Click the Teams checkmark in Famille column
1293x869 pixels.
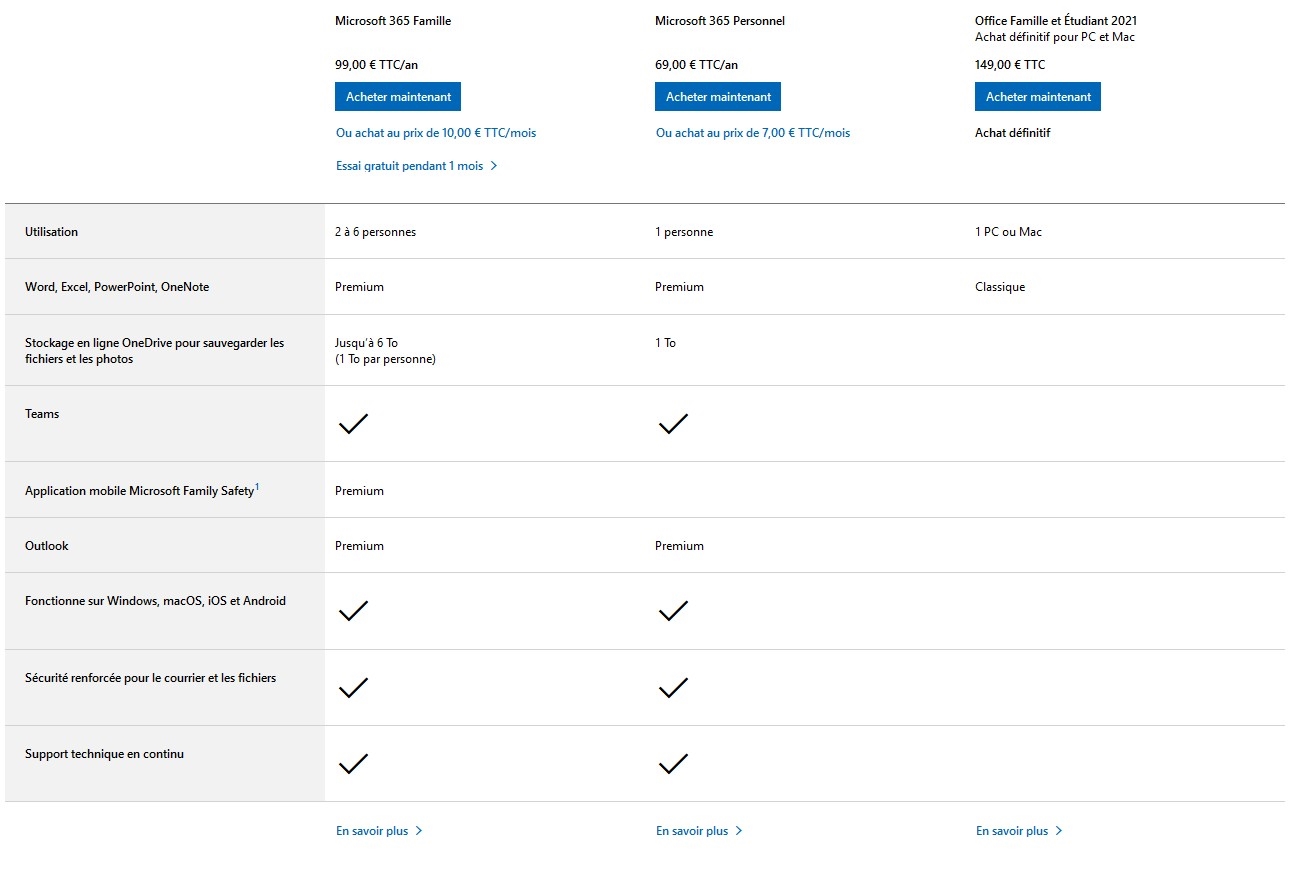click(353, 424)
